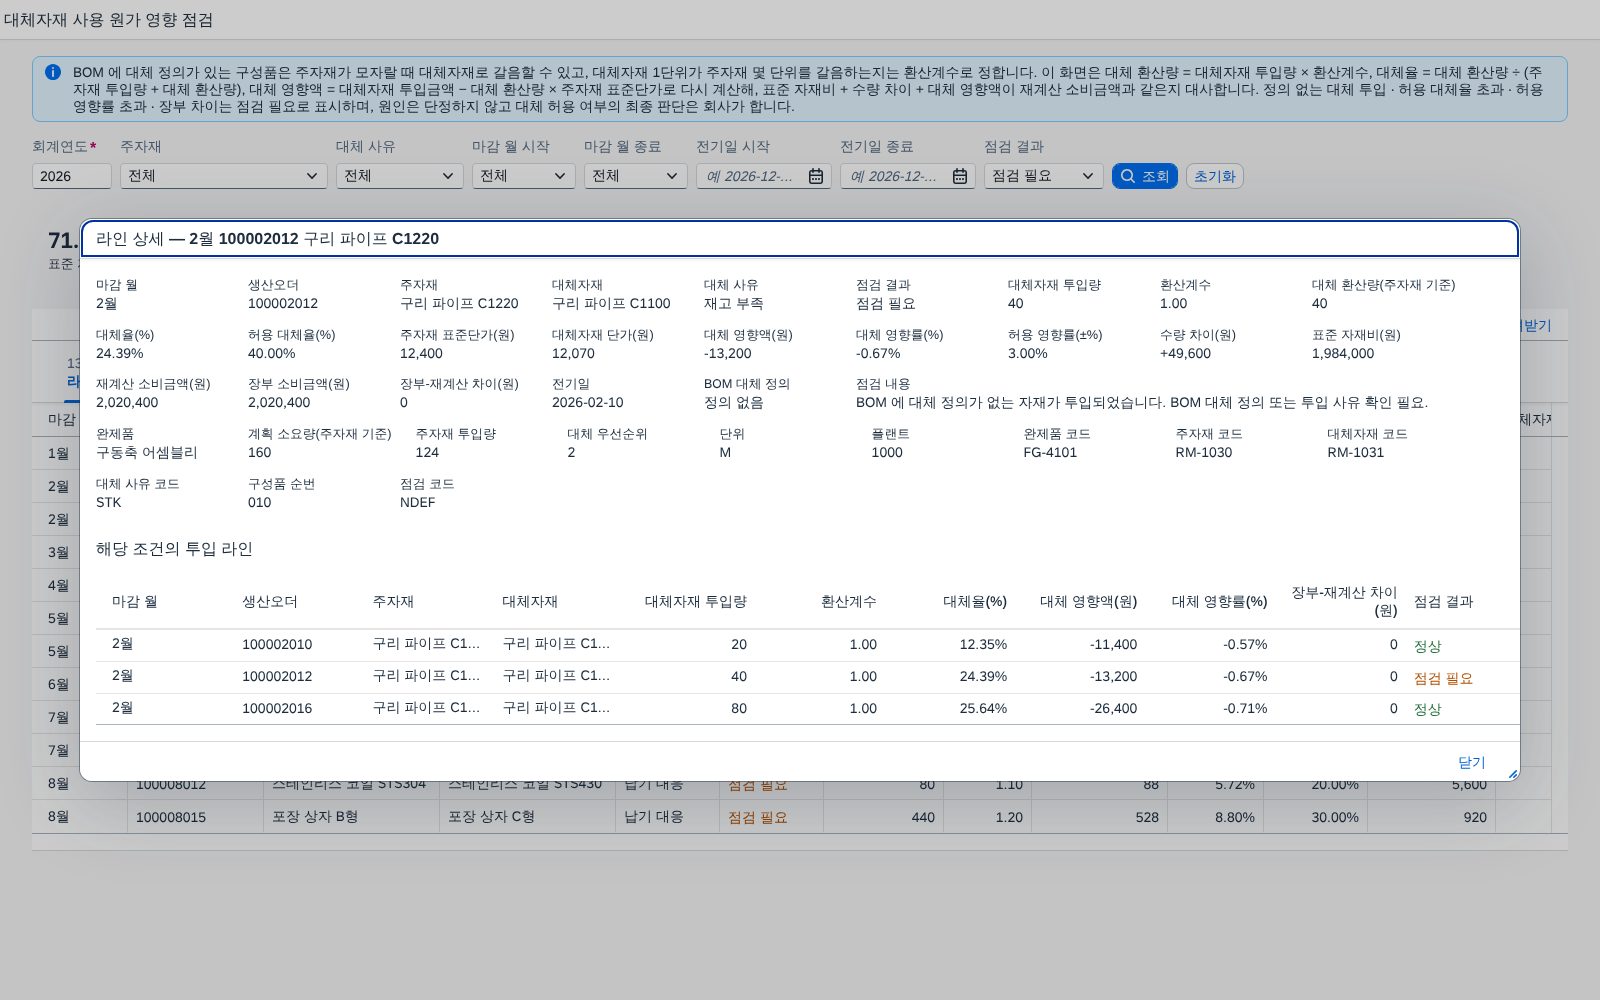
Task: Click 점검 필요 status in 100008015 row
Action: 758,817
